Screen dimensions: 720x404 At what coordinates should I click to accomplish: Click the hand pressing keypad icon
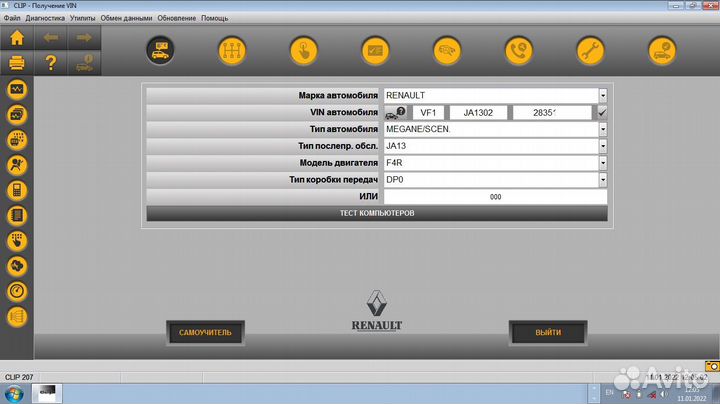click(17, 241)
